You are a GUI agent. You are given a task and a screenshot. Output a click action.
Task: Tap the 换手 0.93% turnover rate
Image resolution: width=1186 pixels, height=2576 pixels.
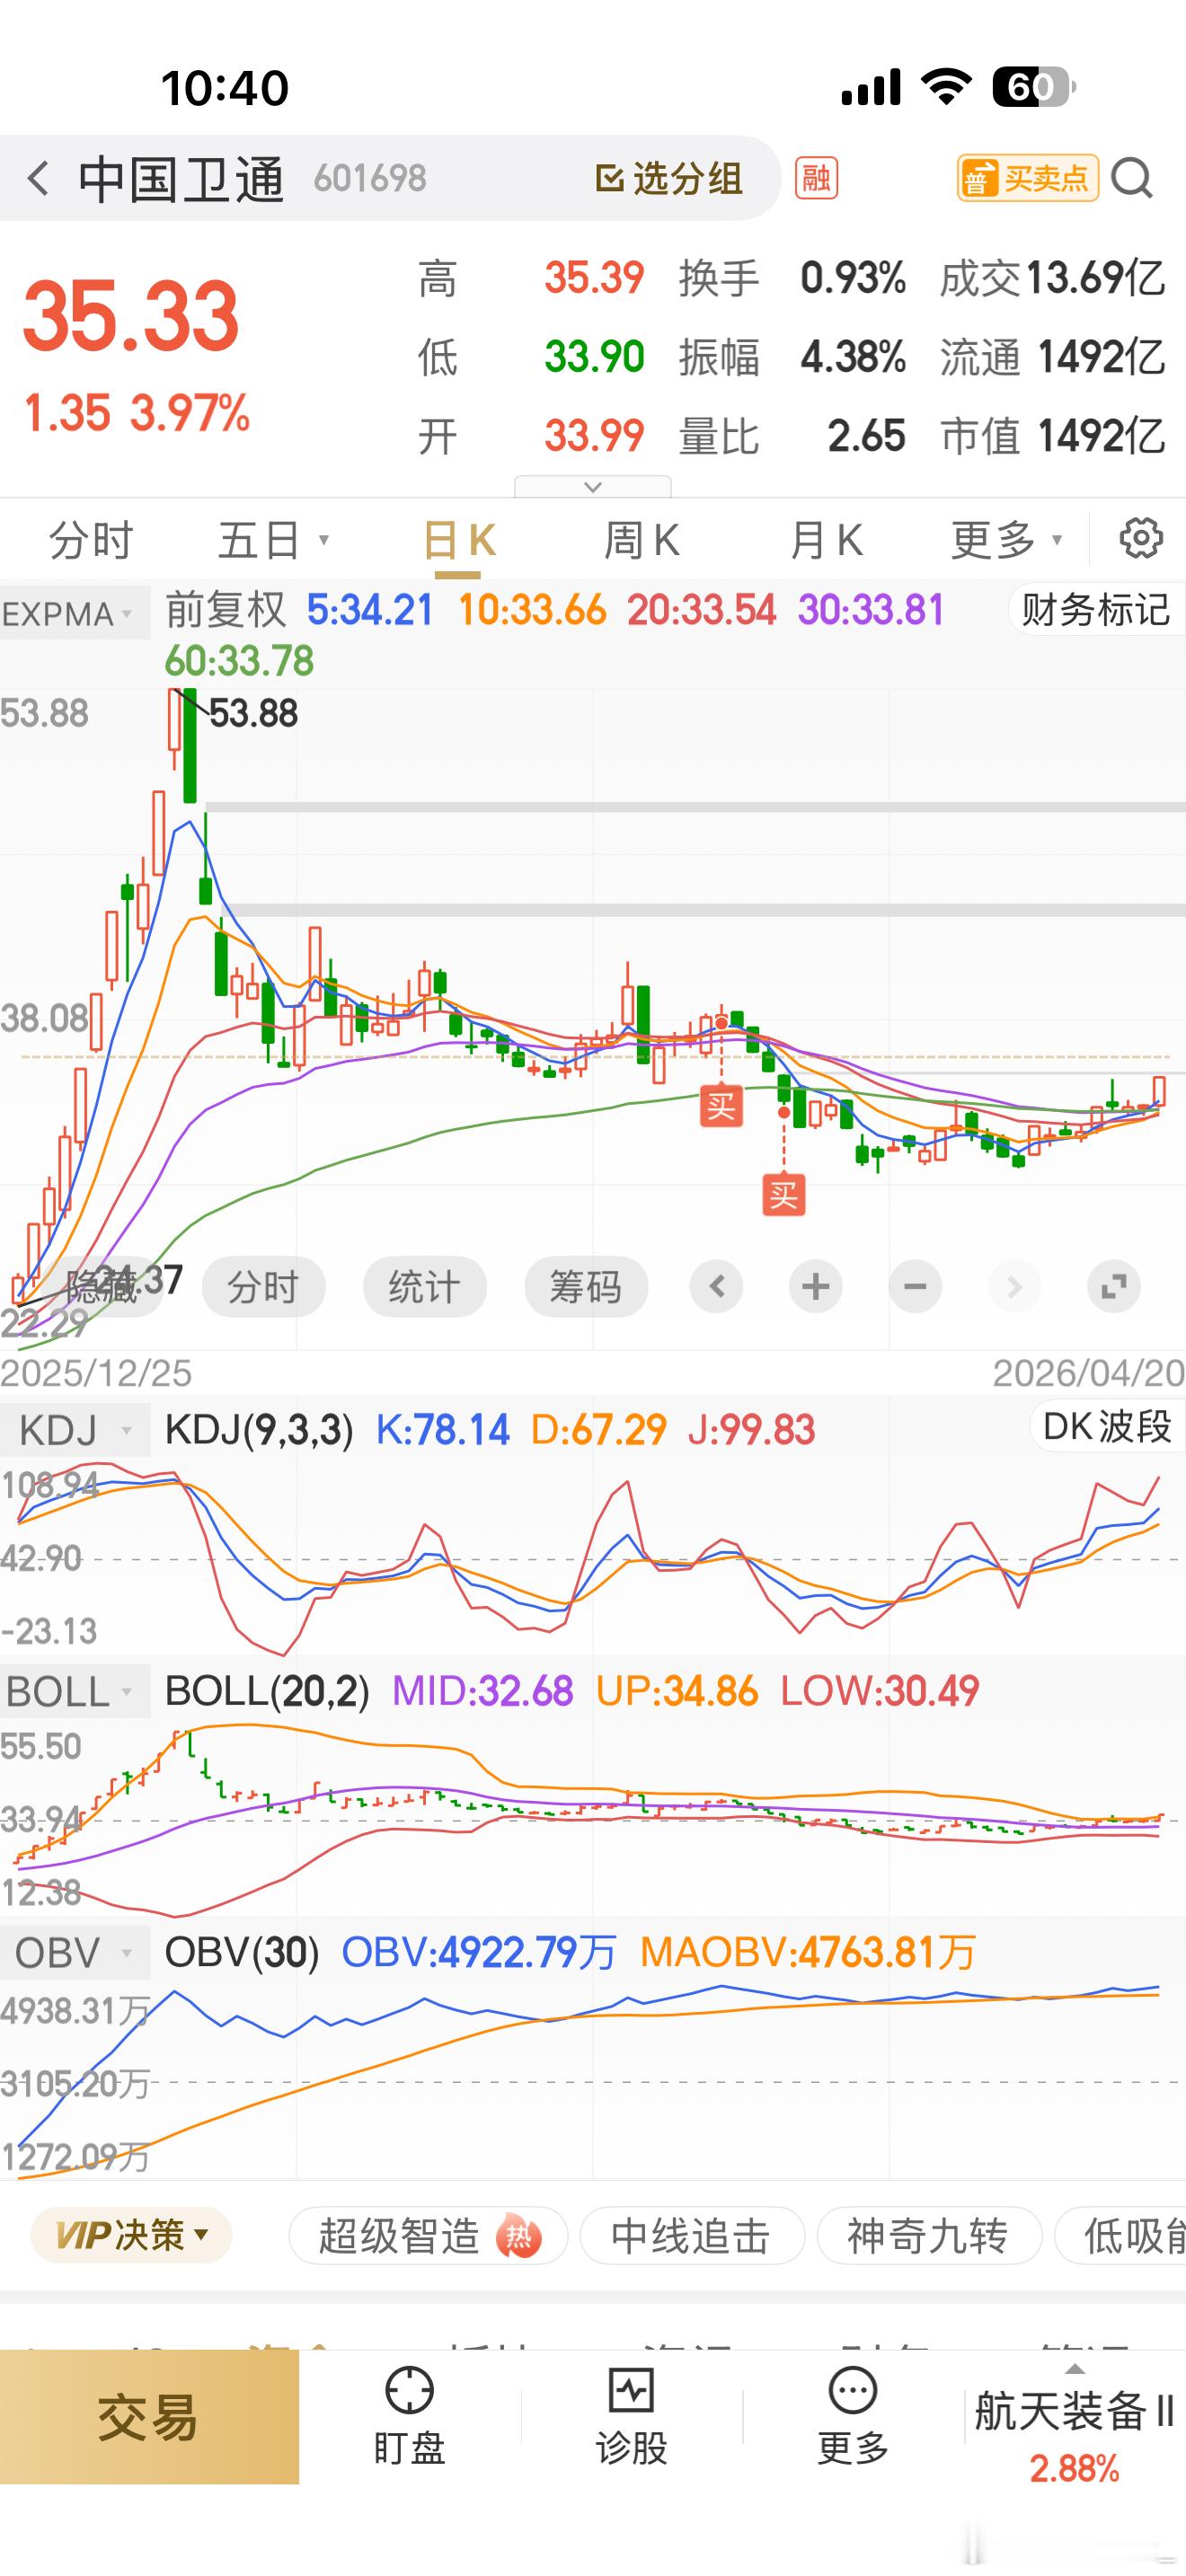coord(792,278)
